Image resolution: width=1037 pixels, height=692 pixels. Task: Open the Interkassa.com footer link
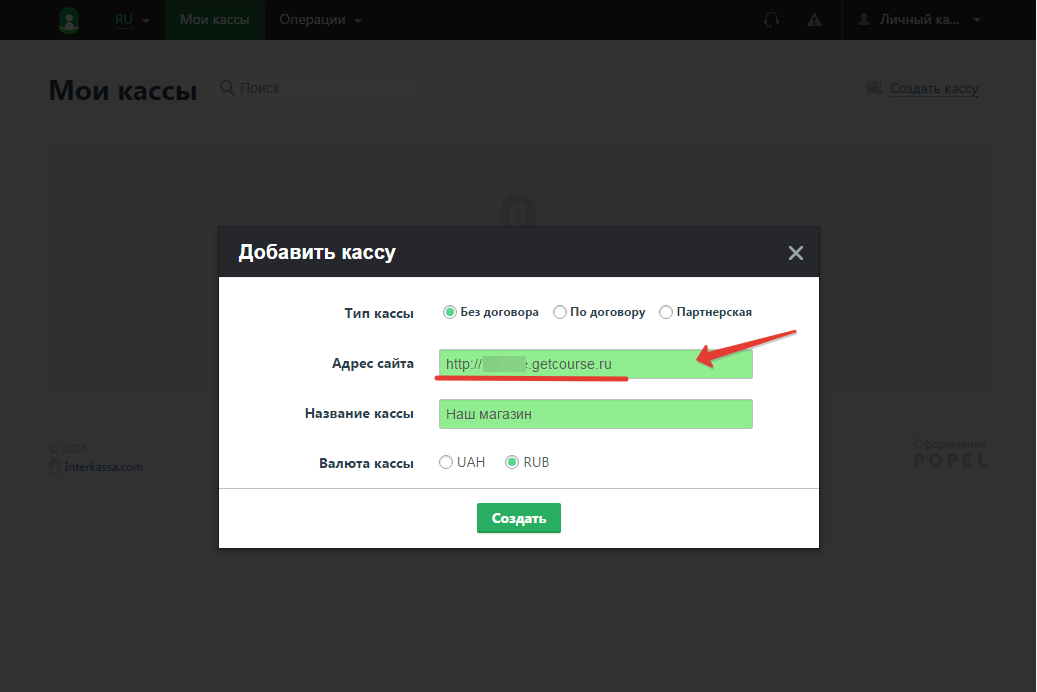pos(103,466)
